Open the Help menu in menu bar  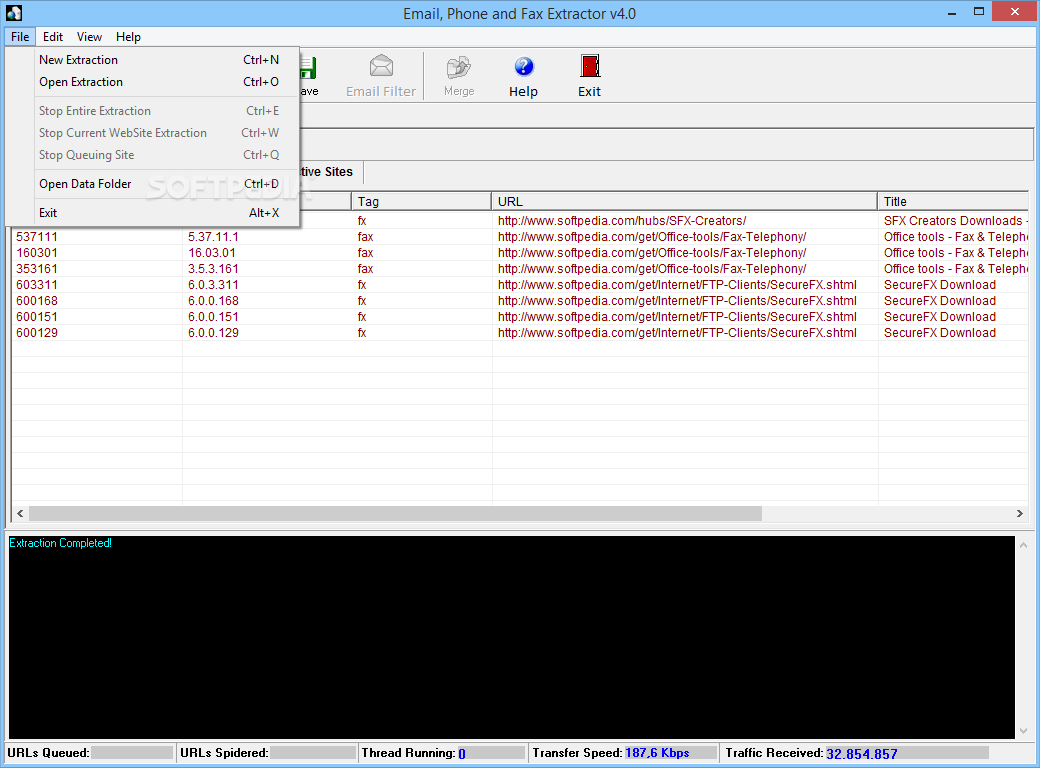point(128,36)
